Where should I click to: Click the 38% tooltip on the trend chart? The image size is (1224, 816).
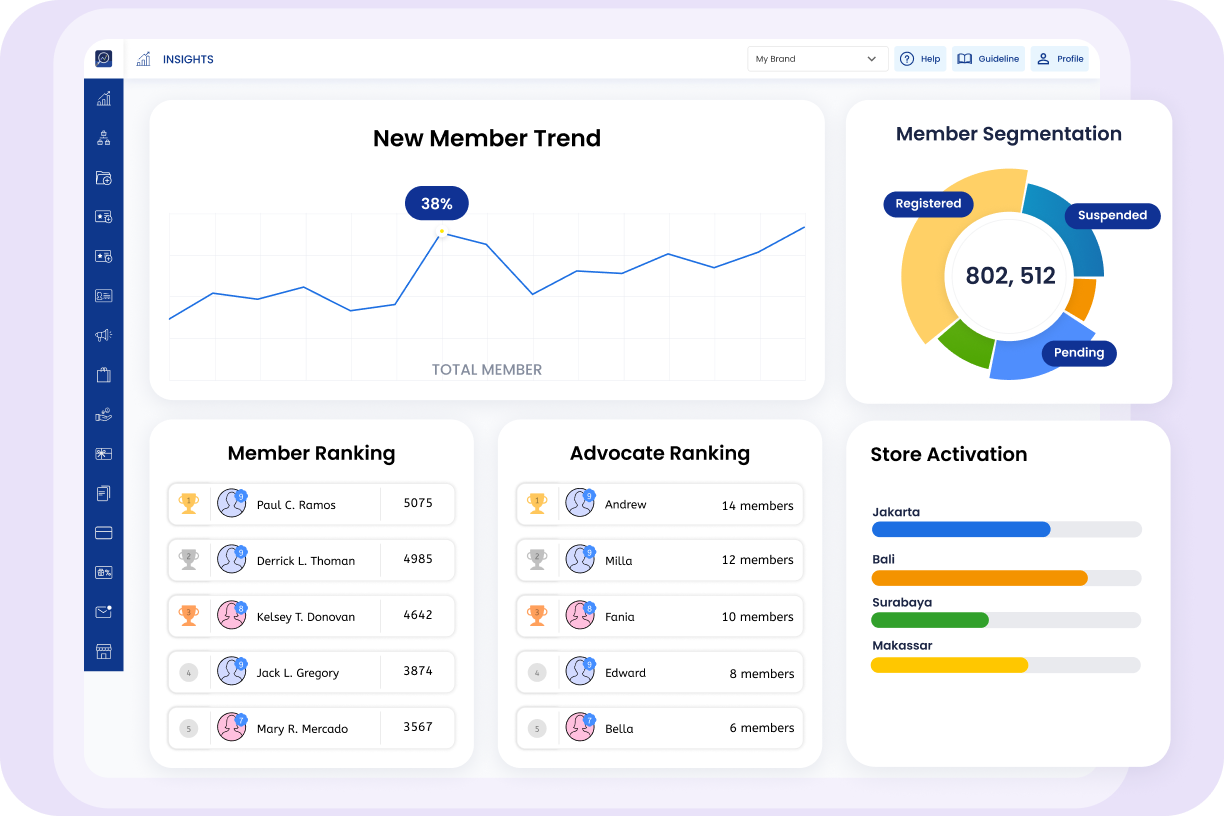pos(437,204)
